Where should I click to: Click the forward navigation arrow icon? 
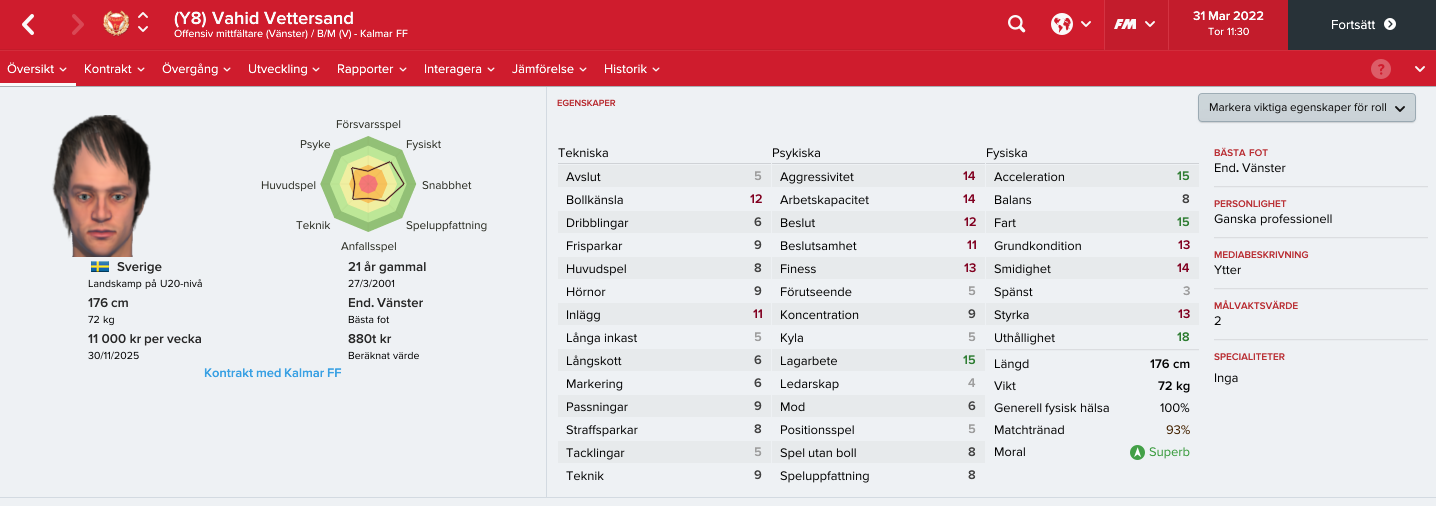77,25
